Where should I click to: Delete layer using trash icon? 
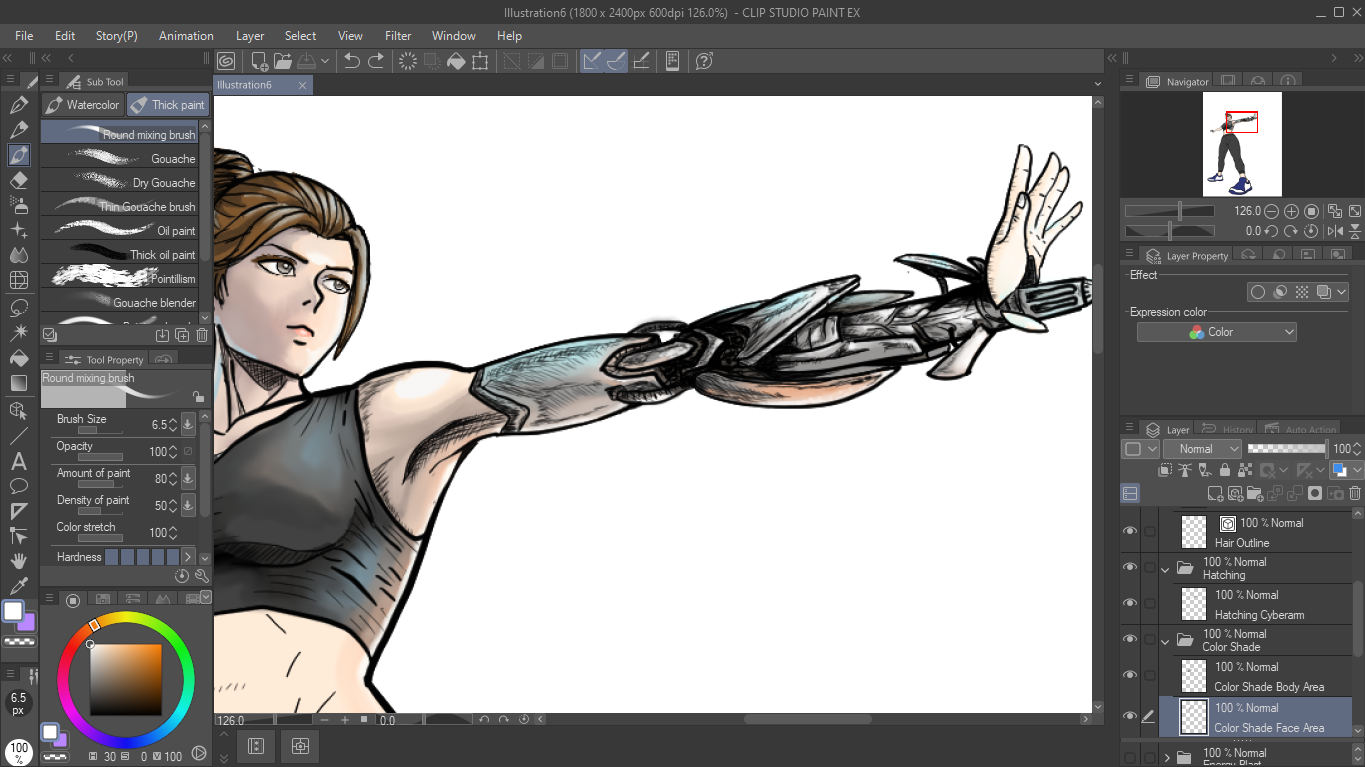(x=1355, y=493)
